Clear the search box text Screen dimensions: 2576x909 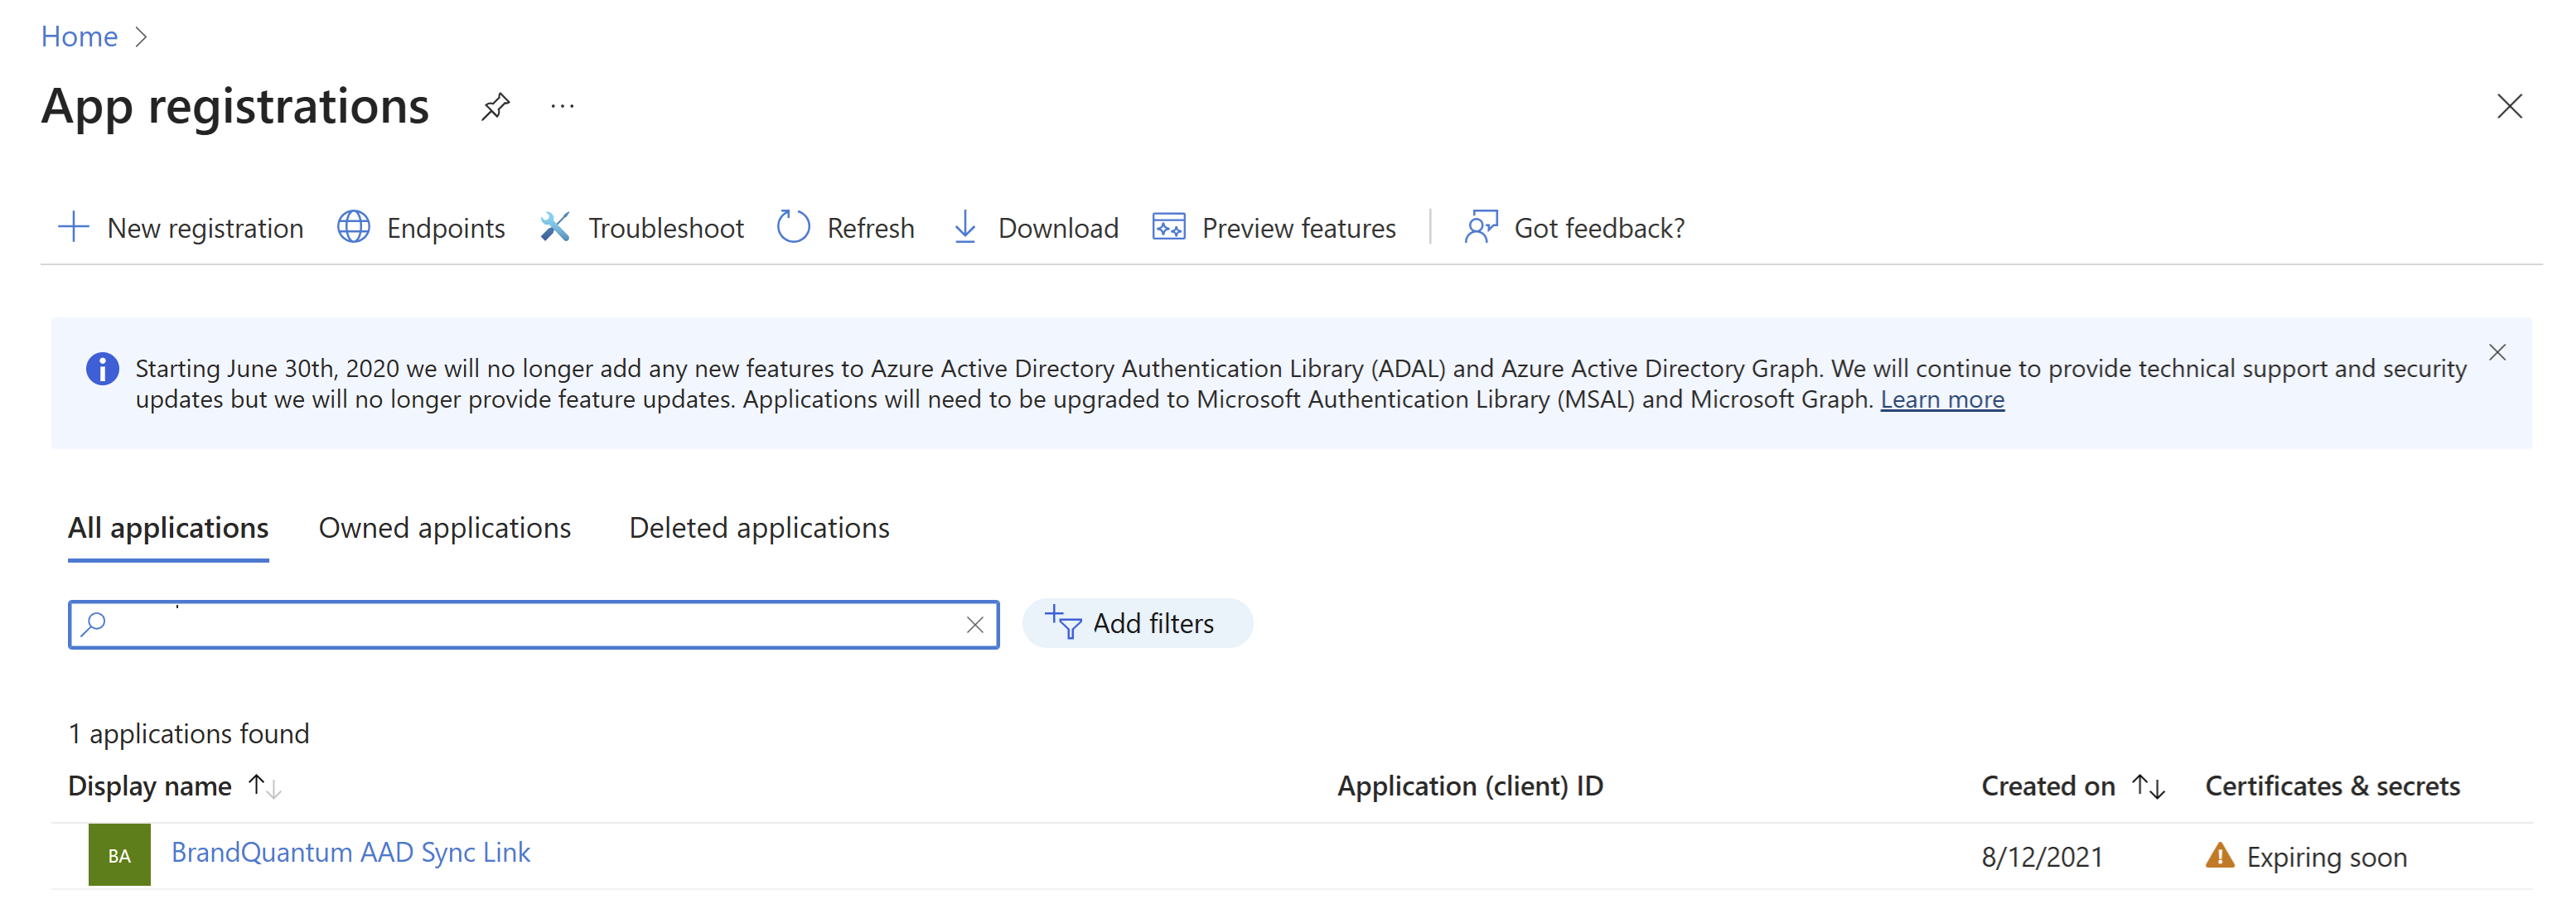pyautogui.click(x=974, y=625)
